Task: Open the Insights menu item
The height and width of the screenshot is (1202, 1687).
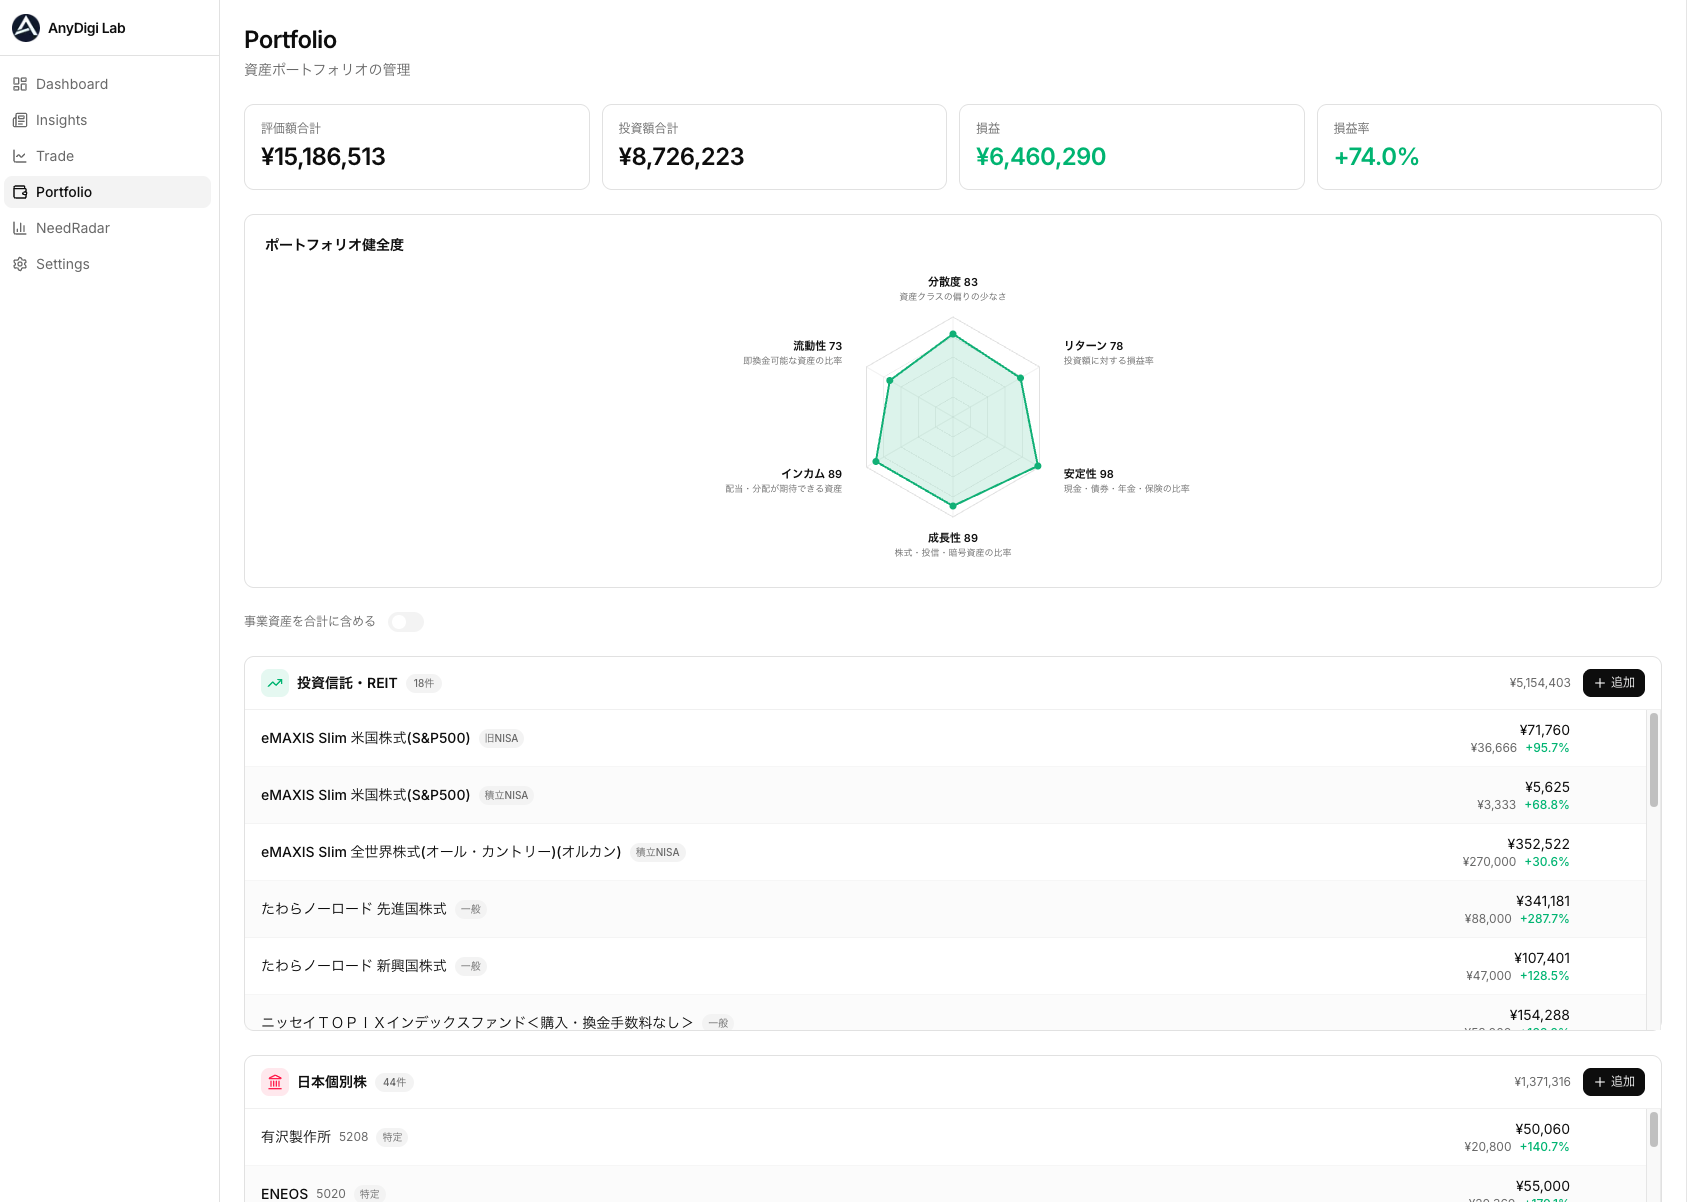Action: click(61, 120)
